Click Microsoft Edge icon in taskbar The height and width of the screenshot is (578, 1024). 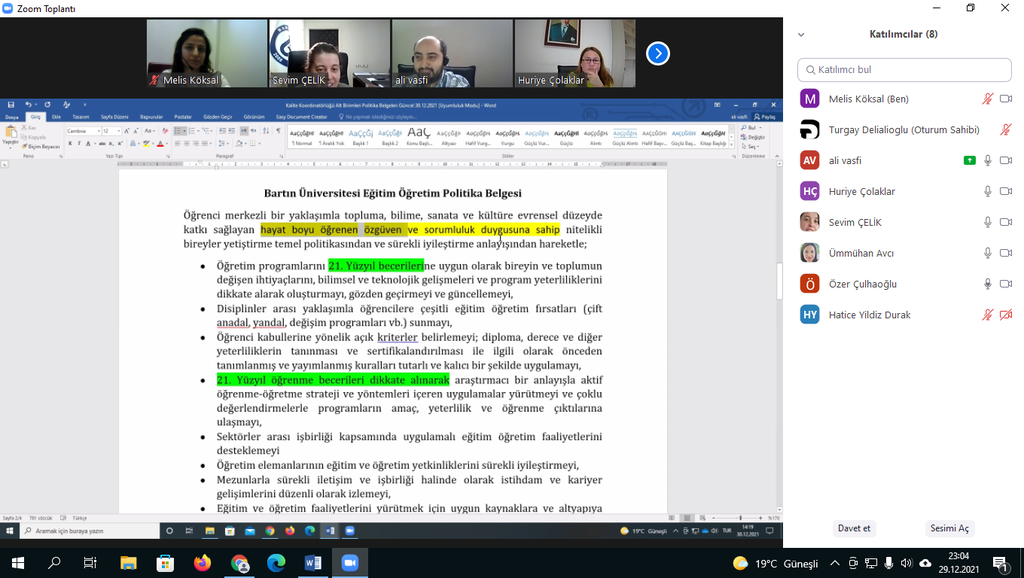click(276, 563)
